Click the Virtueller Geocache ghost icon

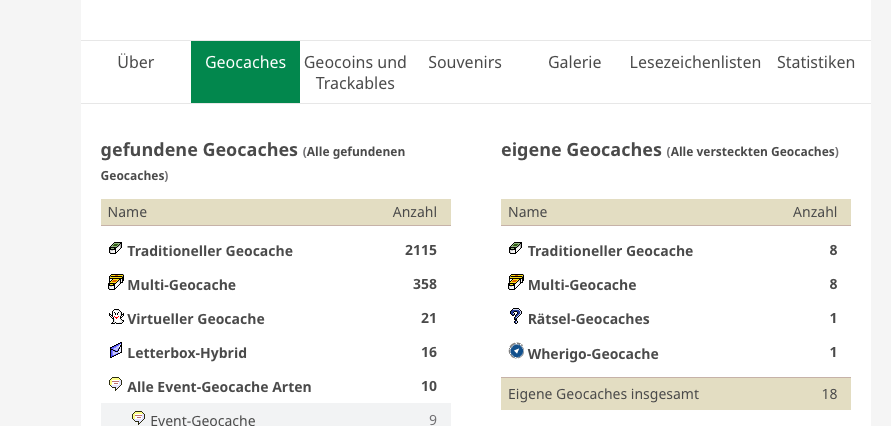point(116,316)
